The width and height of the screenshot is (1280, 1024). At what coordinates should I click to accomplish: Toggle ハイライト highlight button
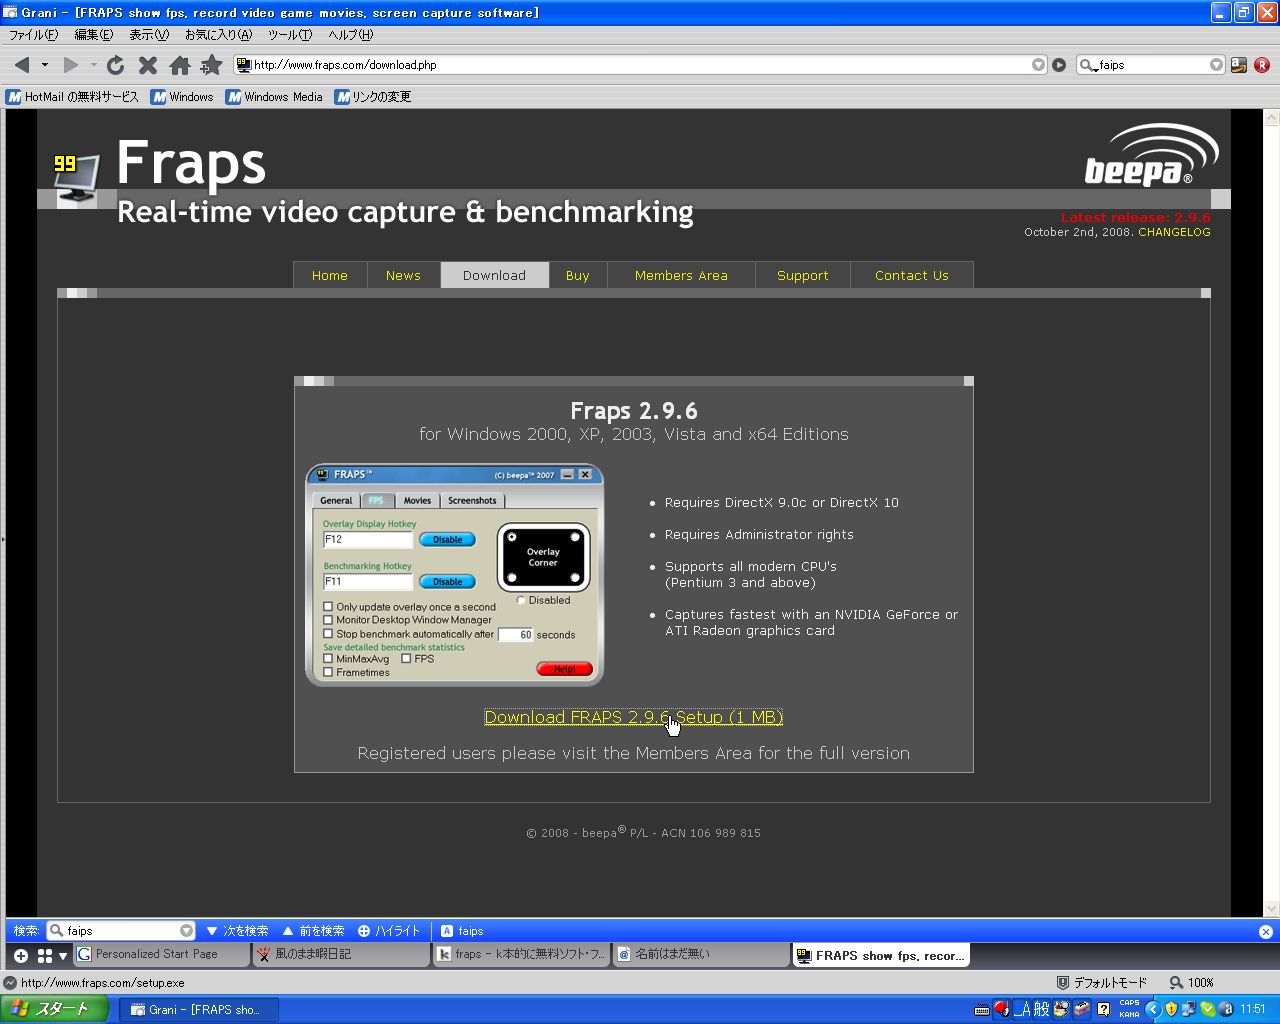[389, 931]
